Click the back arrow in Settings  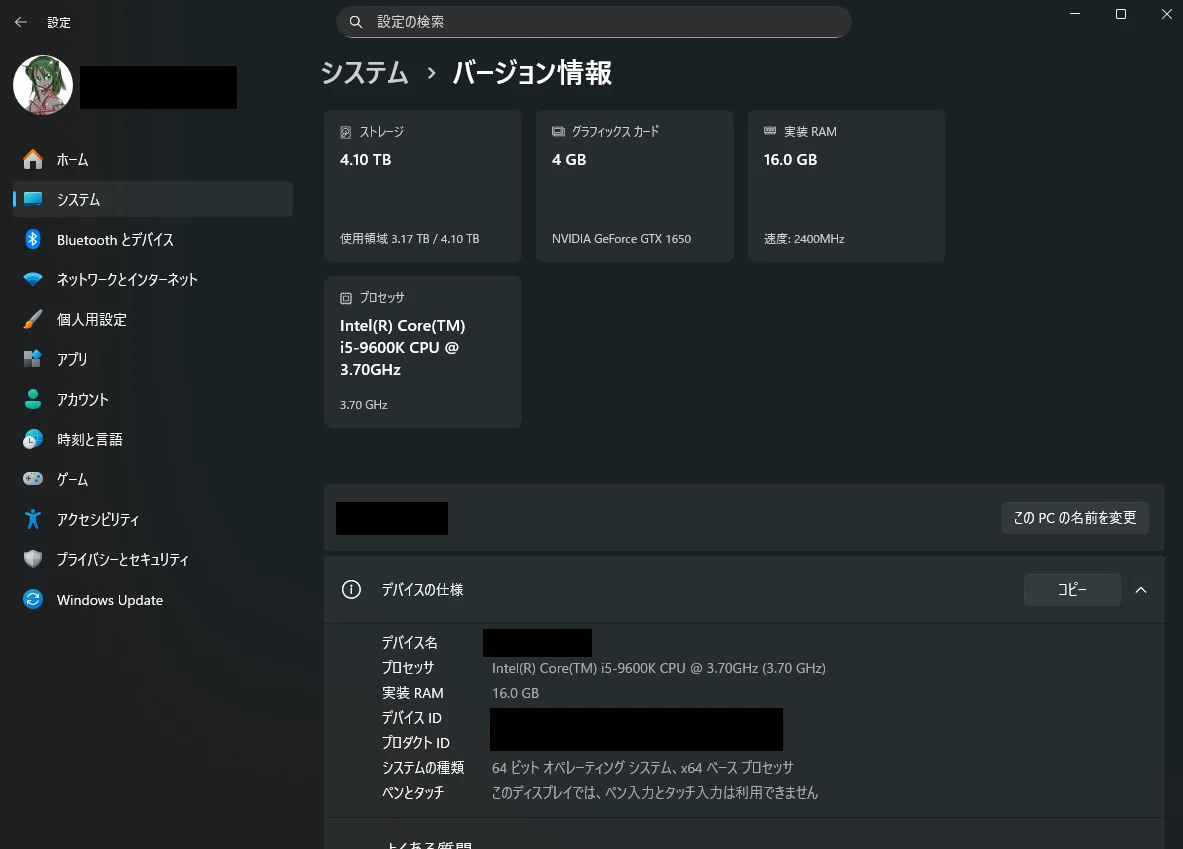(x=20, y=23)
